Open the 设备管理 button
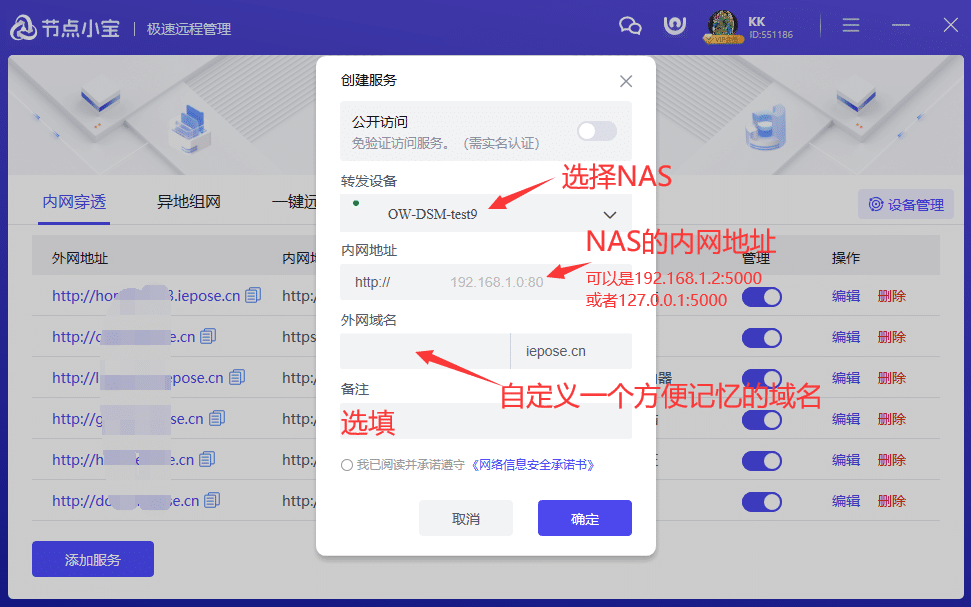This screenshot has height=607, width=971. point(906,204)
